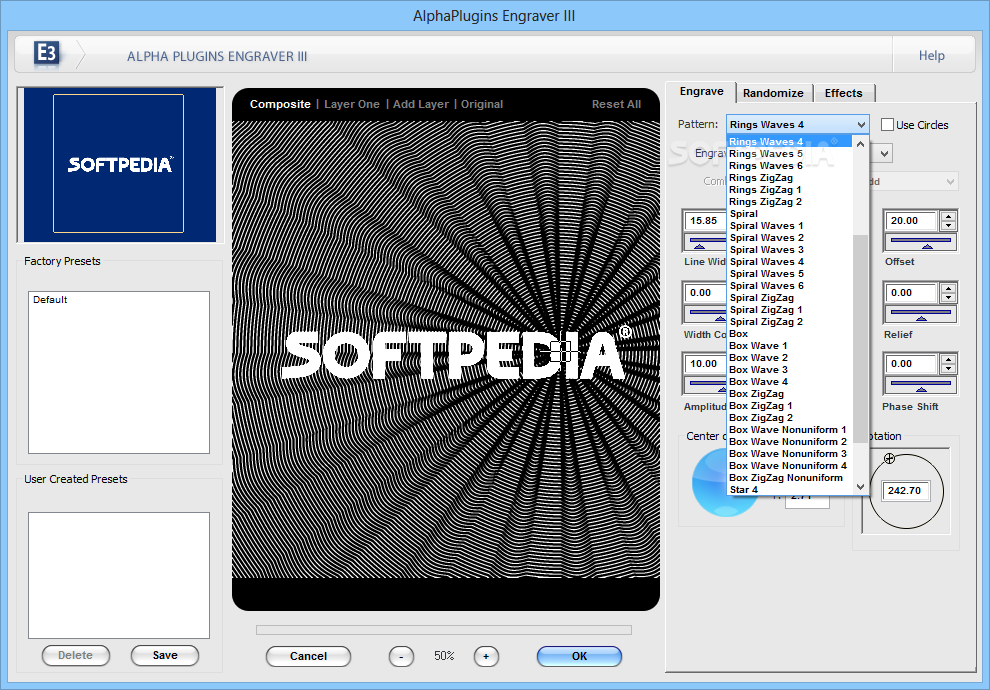This screenshot has height=690, width=990.
Task: Click the center crosshair marker in preview
Action: coord(560,351)
